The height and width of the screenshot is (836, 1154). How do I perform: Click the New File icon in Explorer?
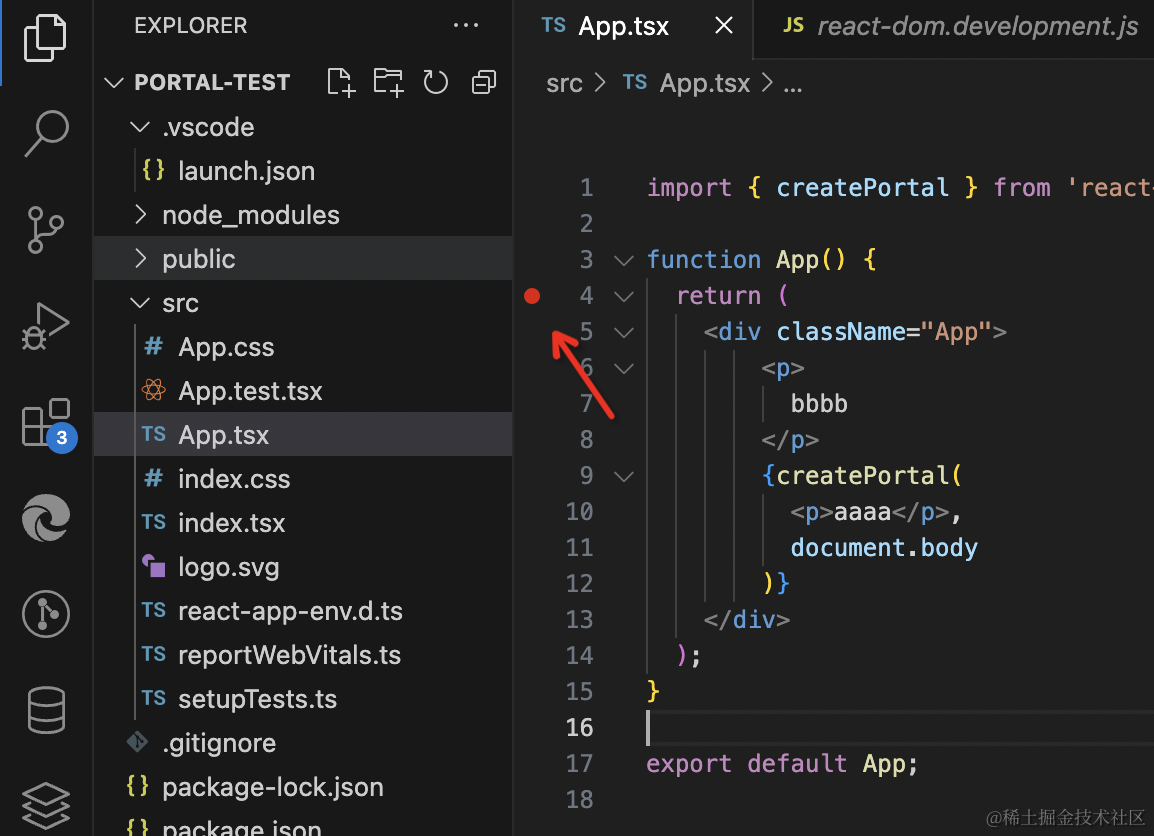(340, 82)
